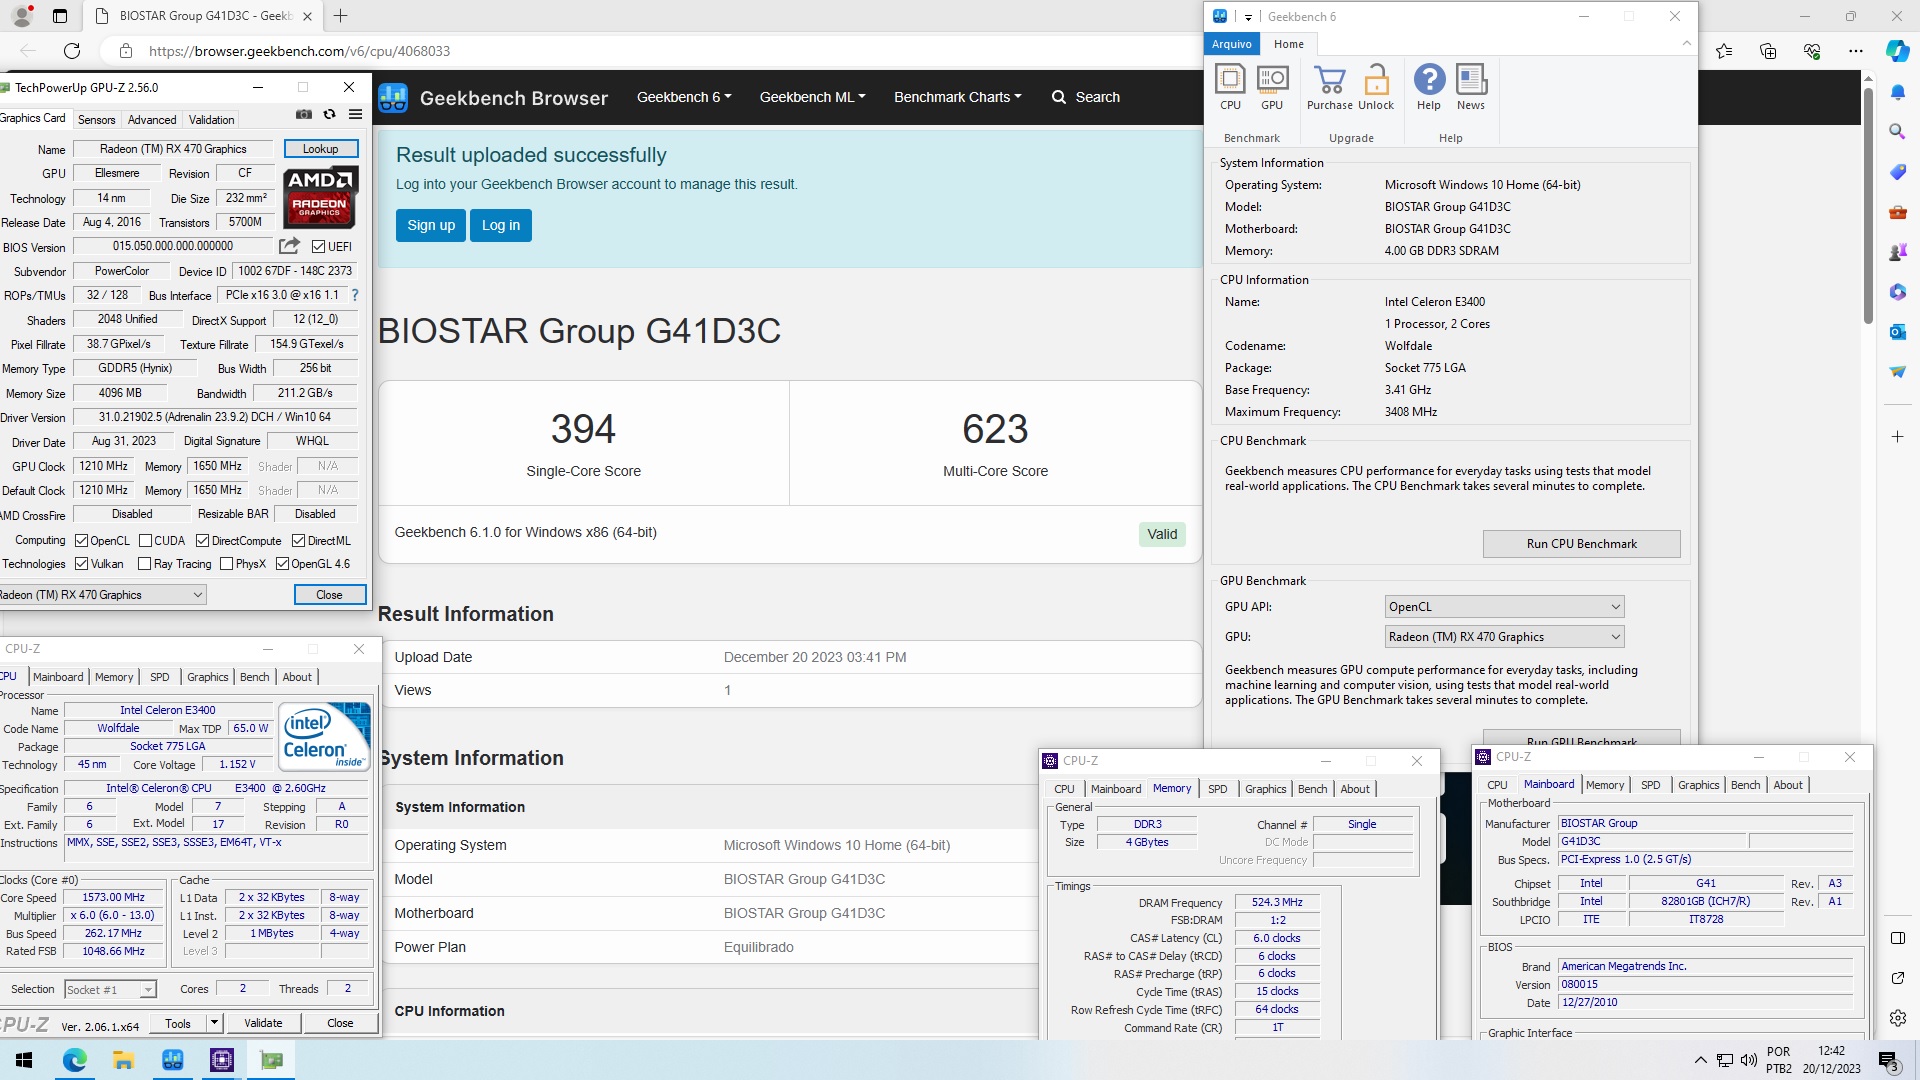Toggle the CUDA checkbox in GPU-Z

pyautogui.click(x=145, y=541)
